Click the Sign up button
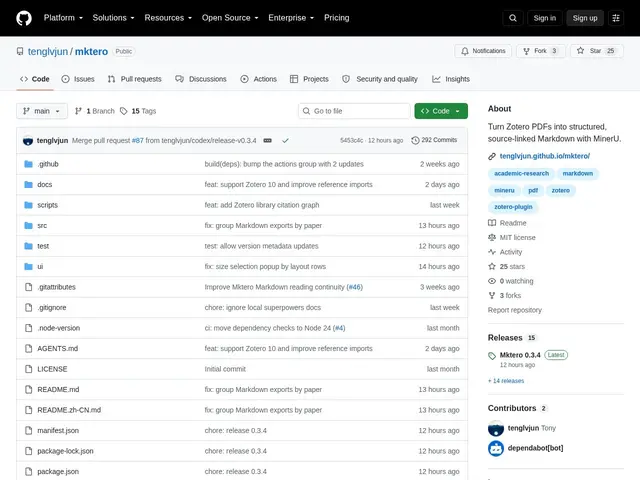Viewport: 640px width, 480px height. click(585, 18)
